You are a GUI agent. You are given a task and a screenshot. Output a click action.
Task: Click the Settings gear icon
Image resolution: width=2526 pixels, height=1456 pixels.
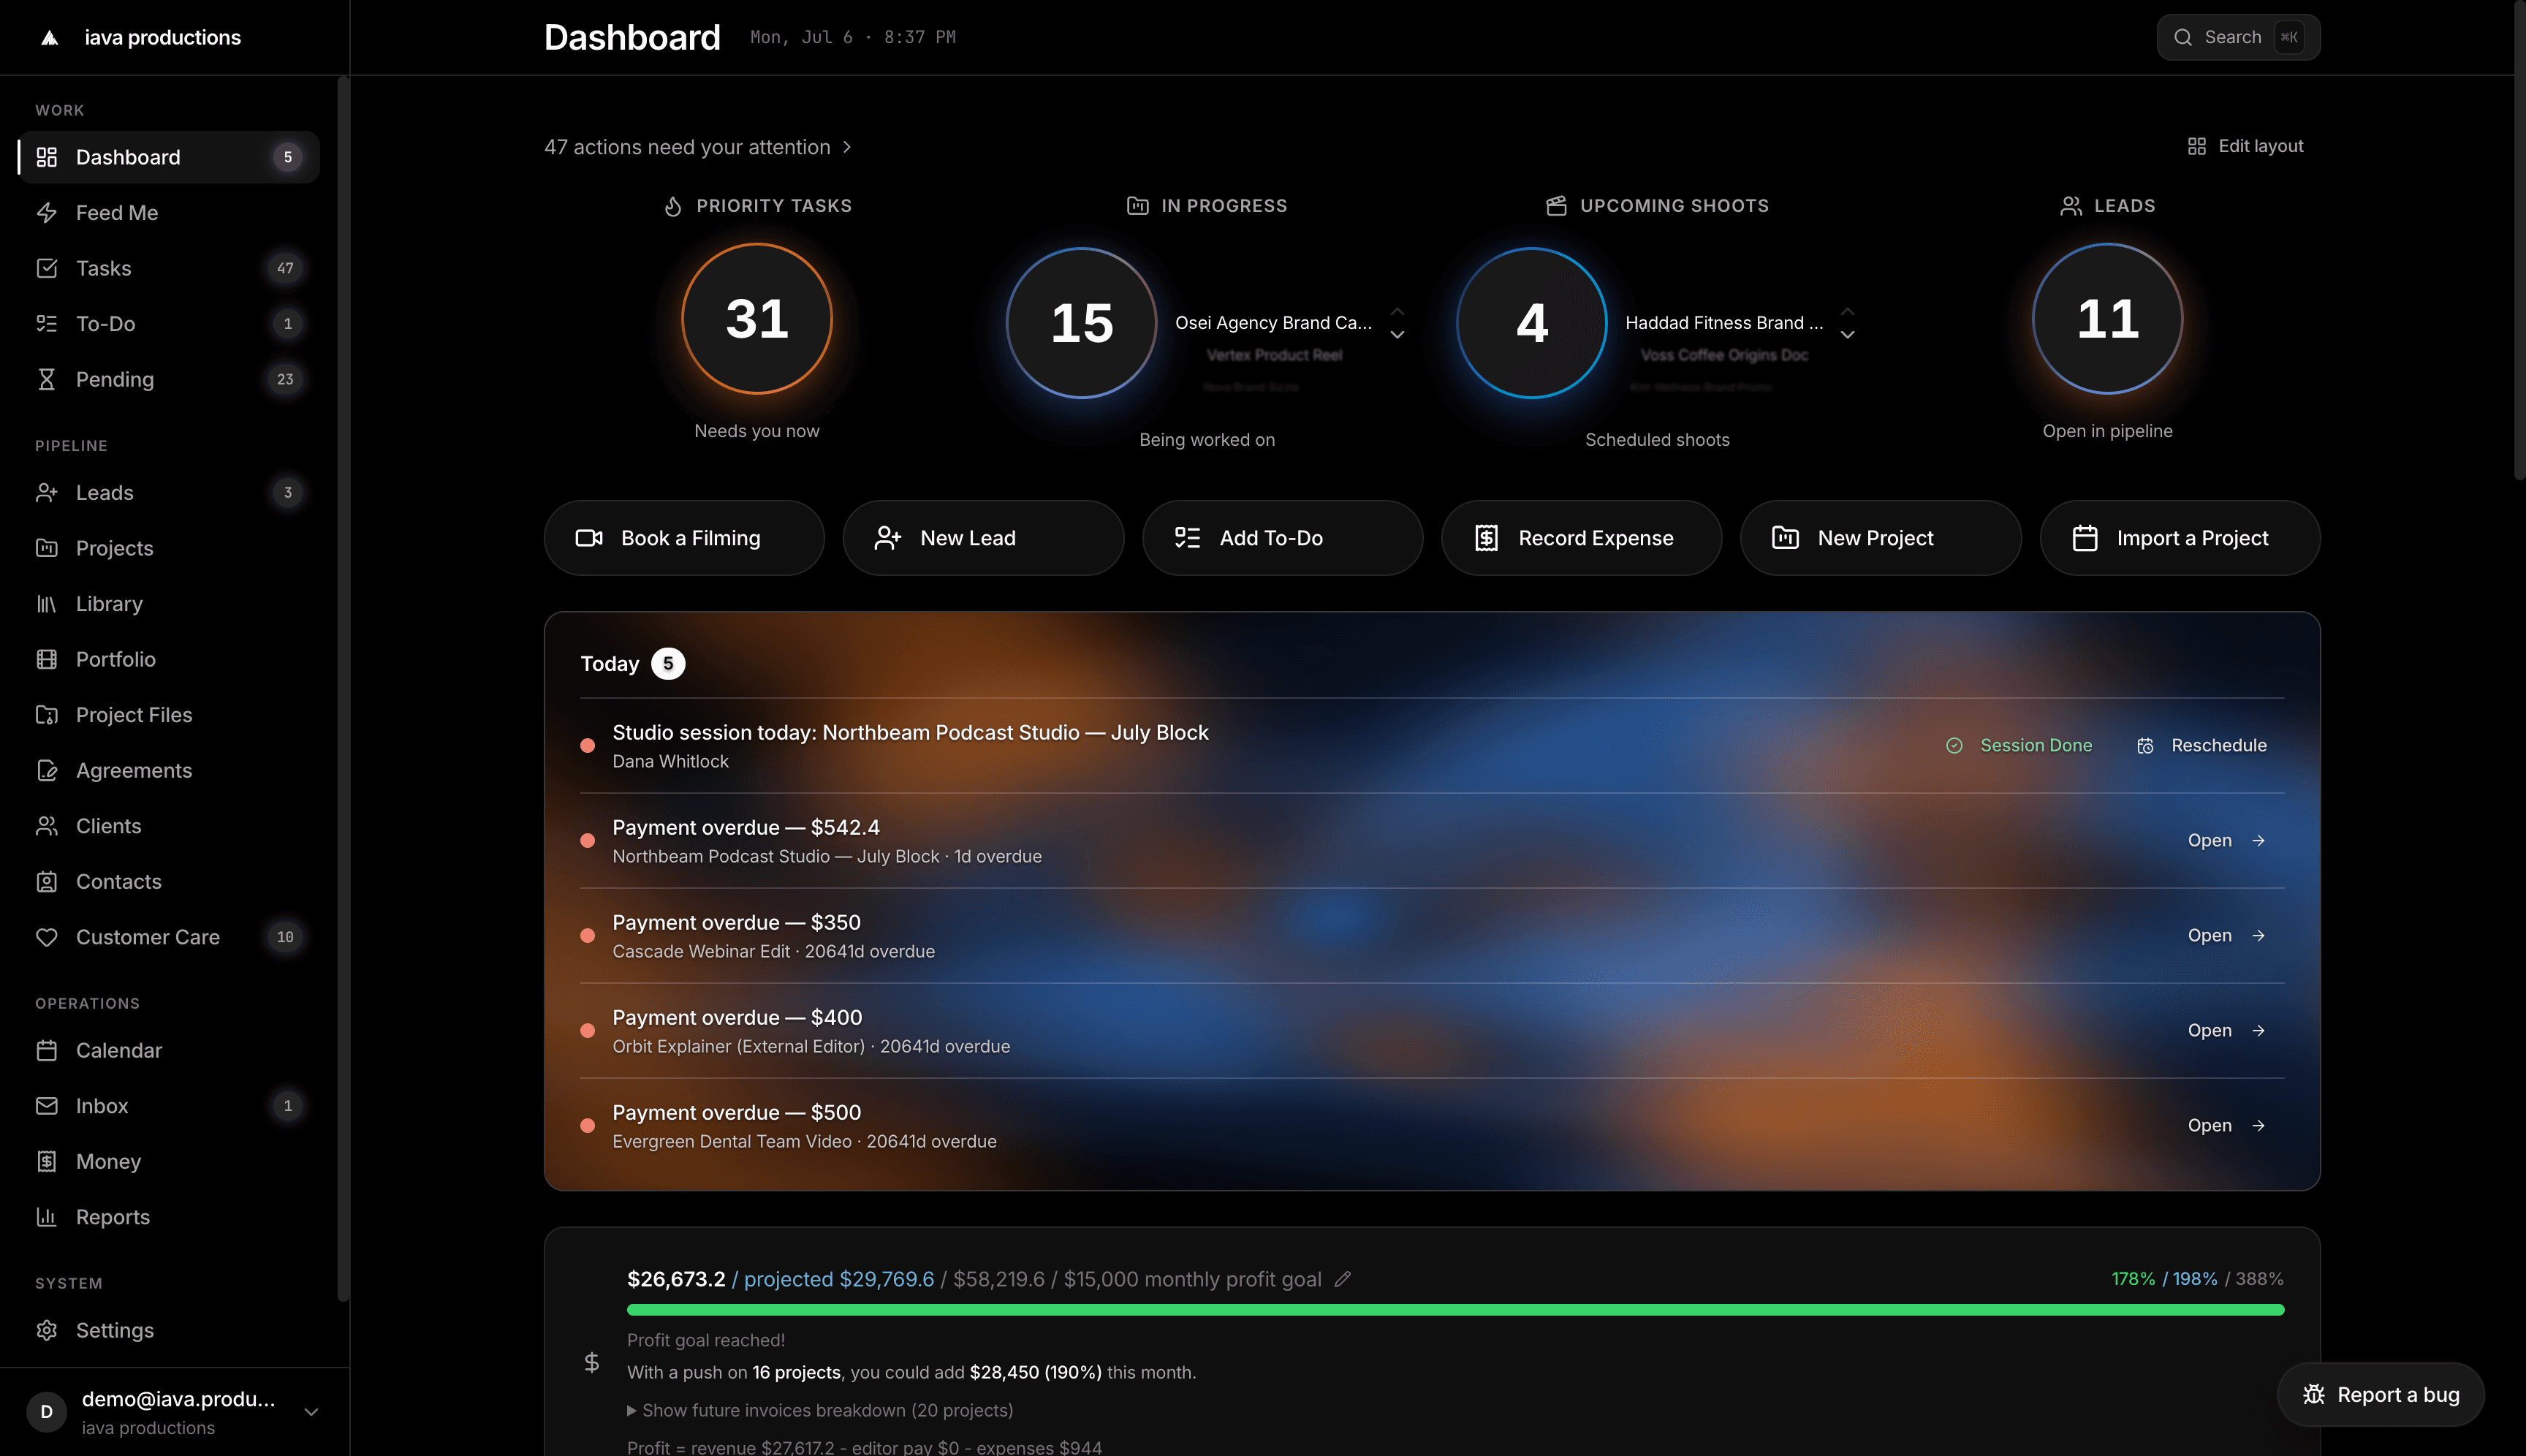tap(46, 1330)
